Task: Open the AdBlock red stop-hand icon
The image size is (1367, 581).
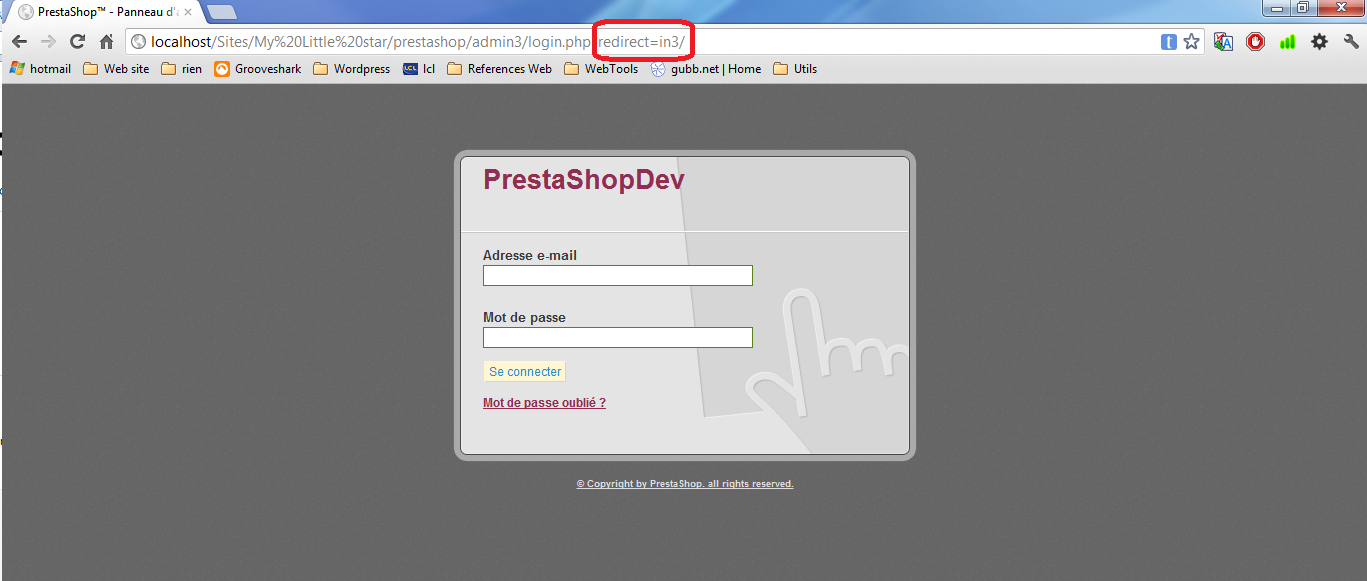Action: coord(1255,42)
